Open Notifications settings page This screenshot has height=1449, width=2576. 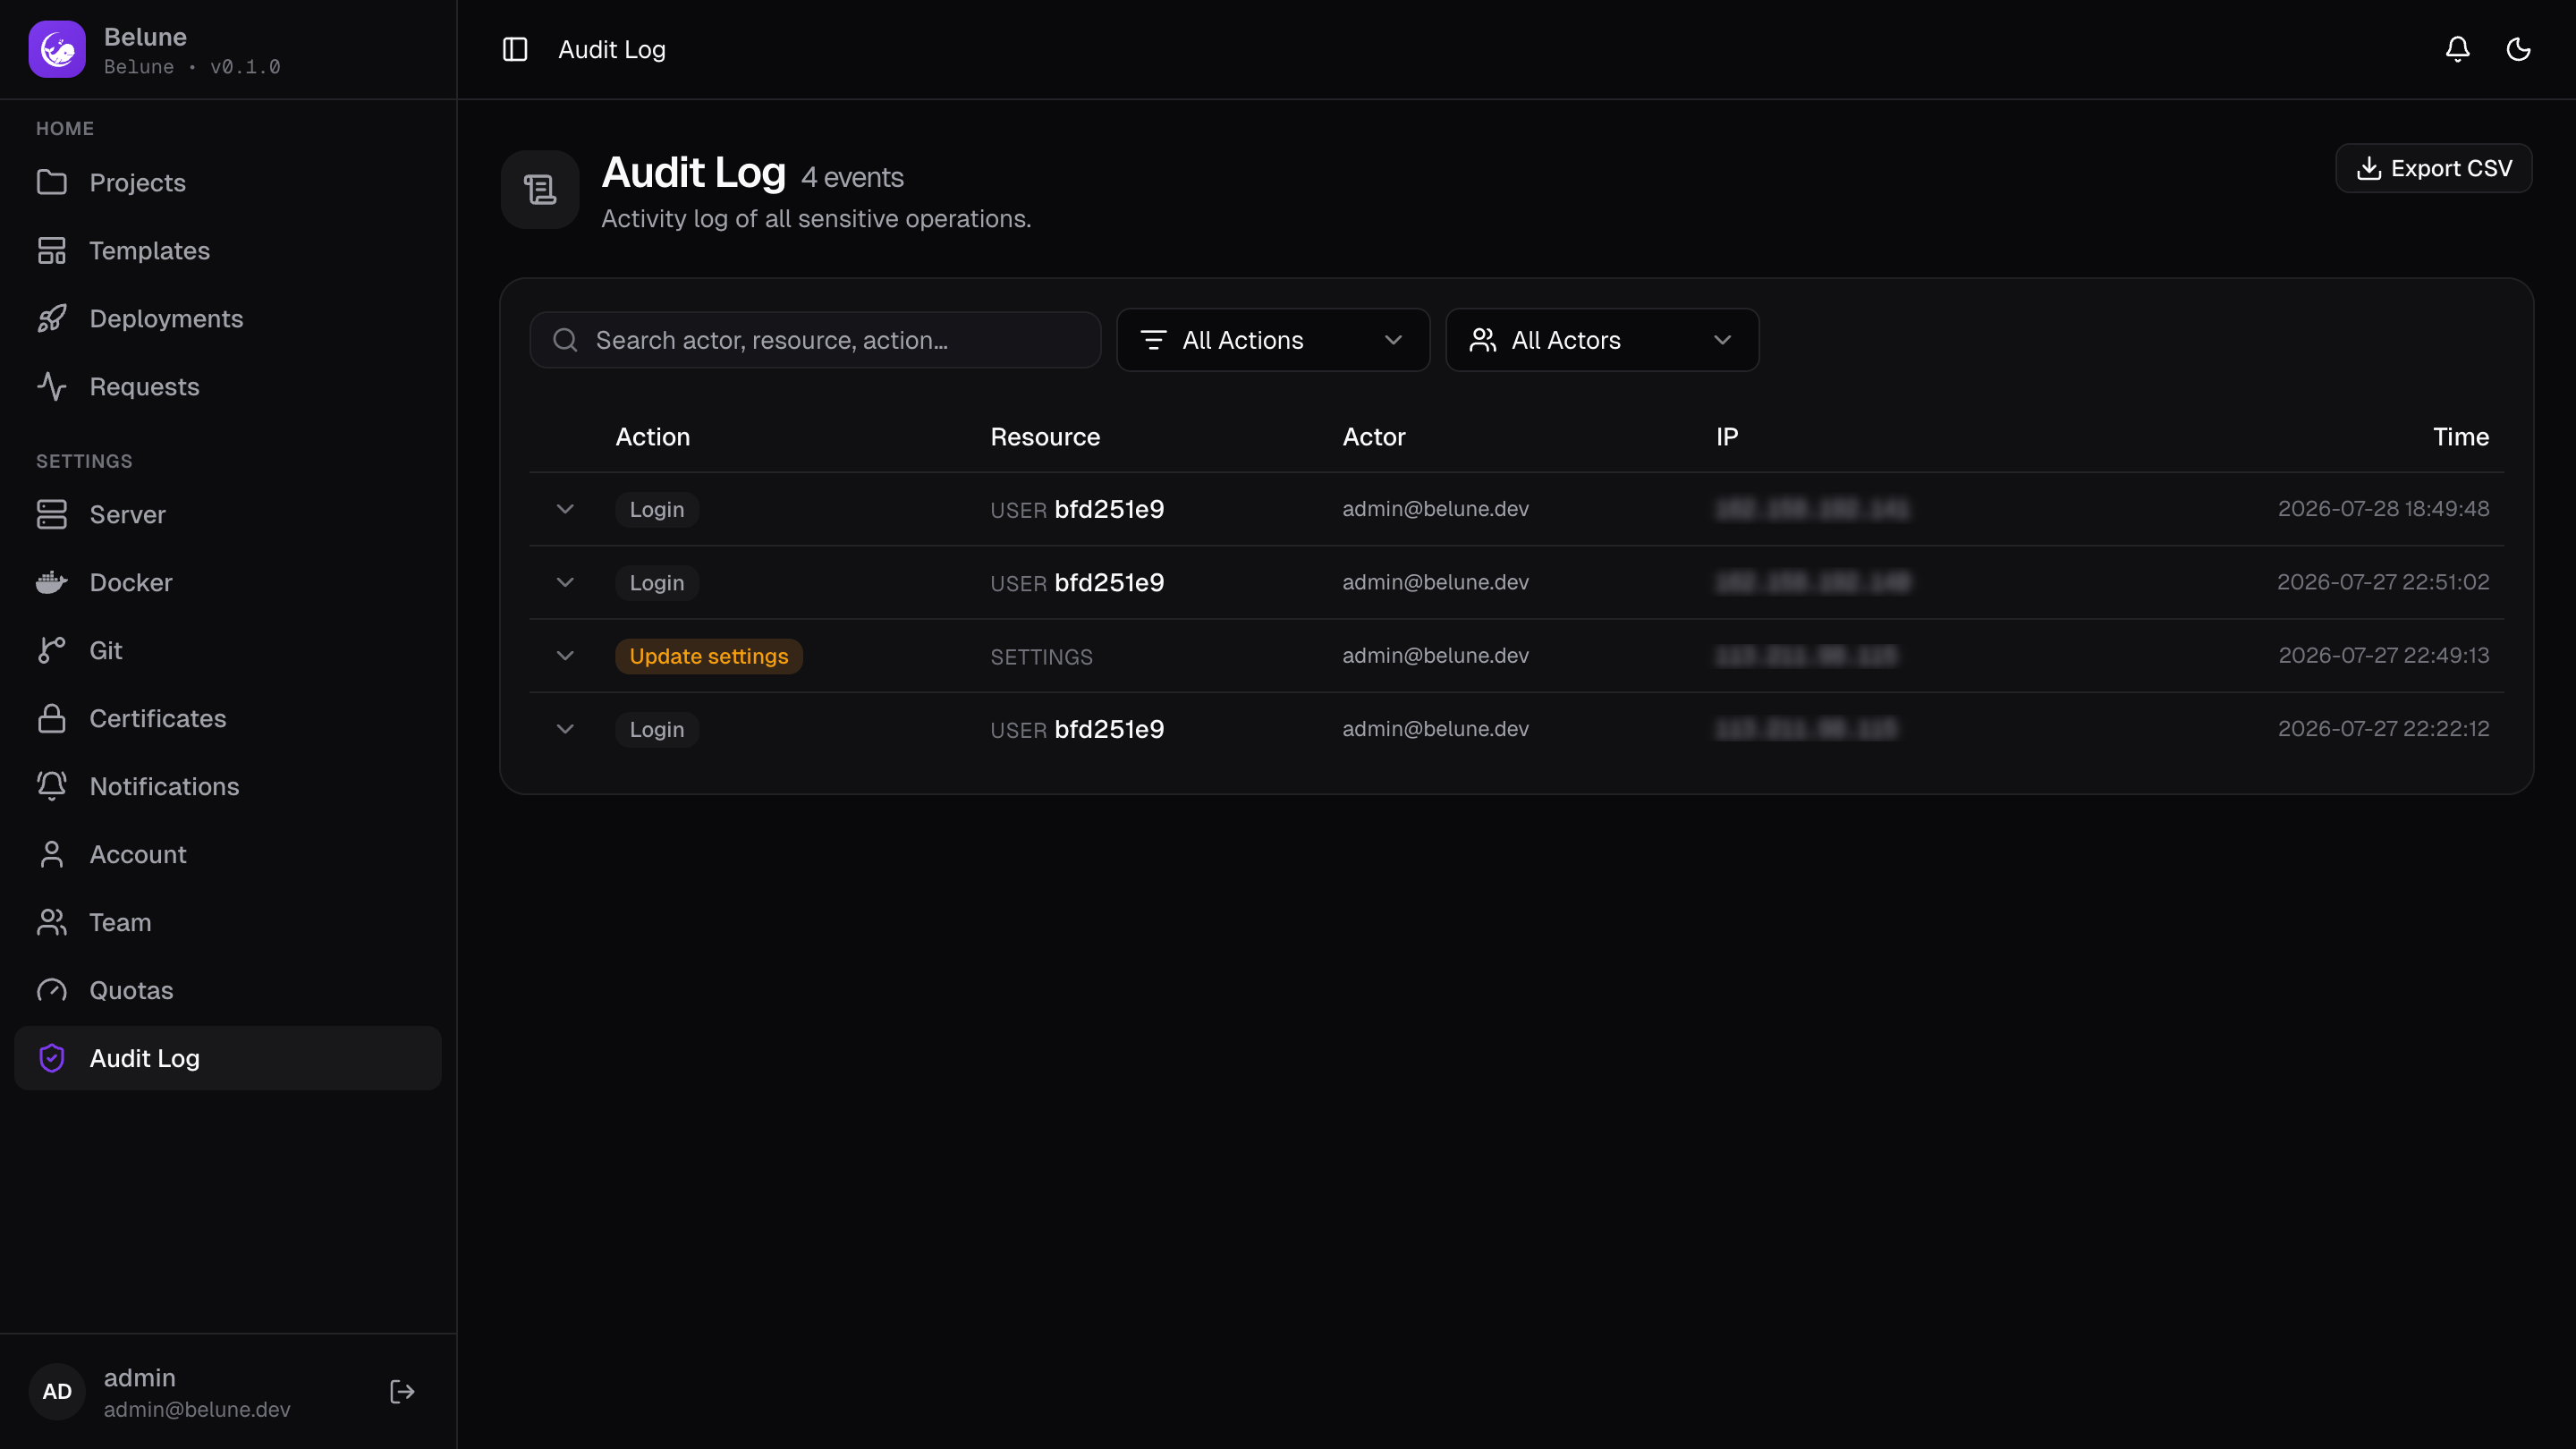pos(228,786)
